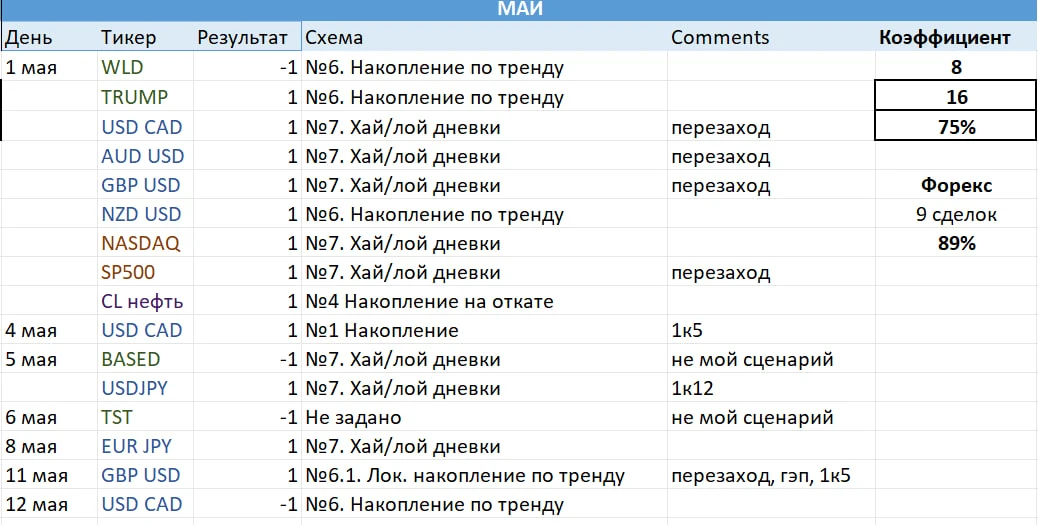This screenshot has width=1038, height=525.
Task: Select the МАЙ title header cell
Action: pyautogui.click(x=519, y=10)
